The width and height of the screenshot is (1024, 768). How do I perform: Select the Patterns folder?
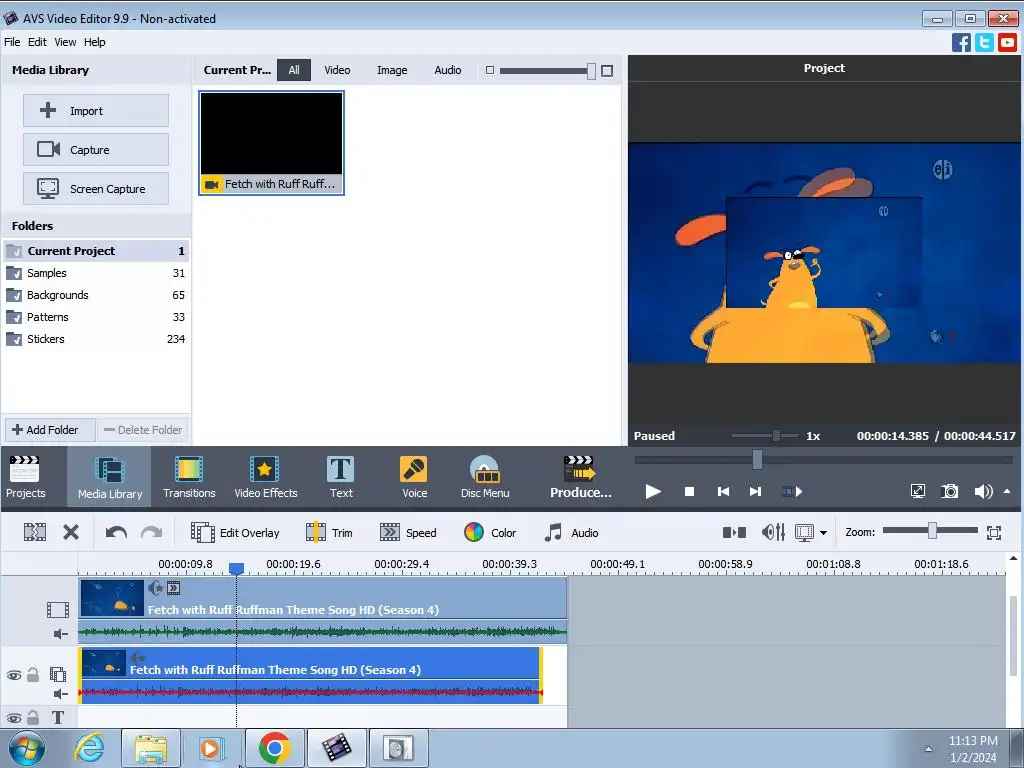click(x=95, y=317)
